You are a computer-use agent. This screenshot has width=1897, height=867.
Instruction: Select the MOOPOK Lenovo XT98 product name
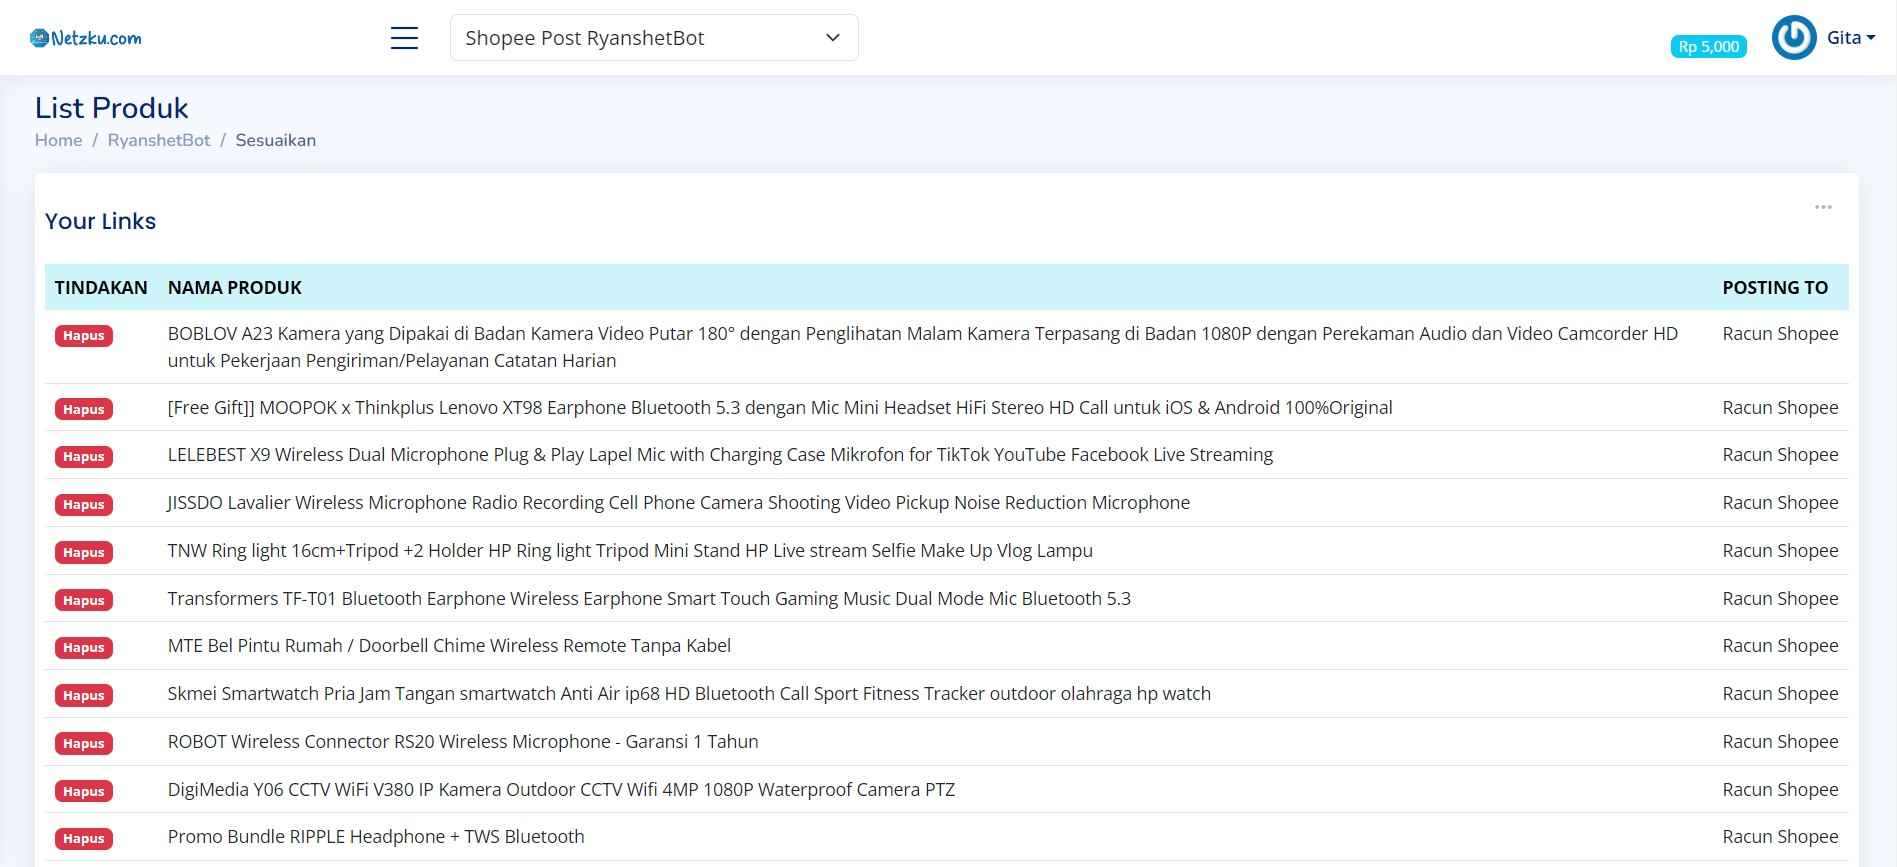coord(780,407)
